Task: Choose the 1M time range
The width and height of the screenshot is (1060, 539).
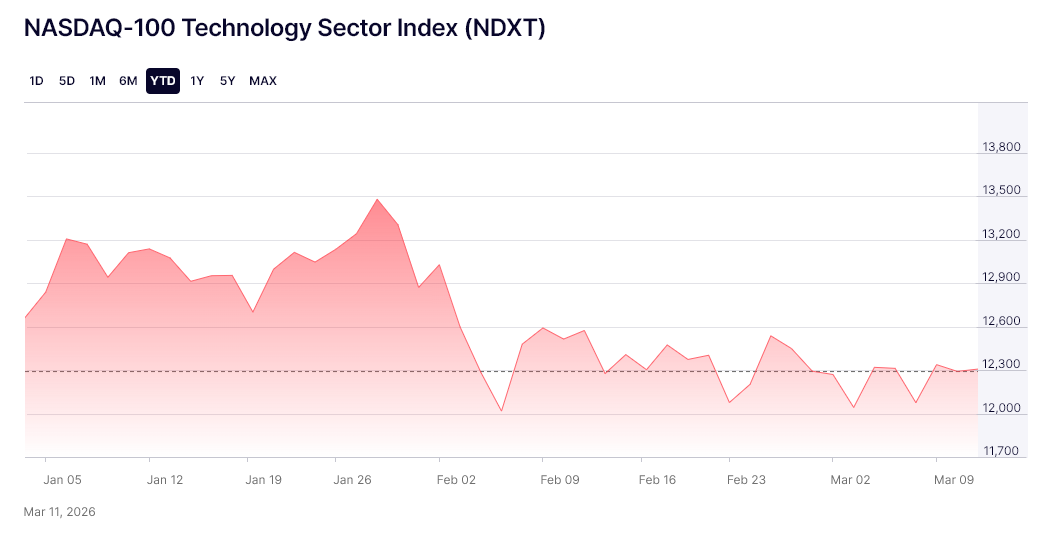Action: [97, 81]
